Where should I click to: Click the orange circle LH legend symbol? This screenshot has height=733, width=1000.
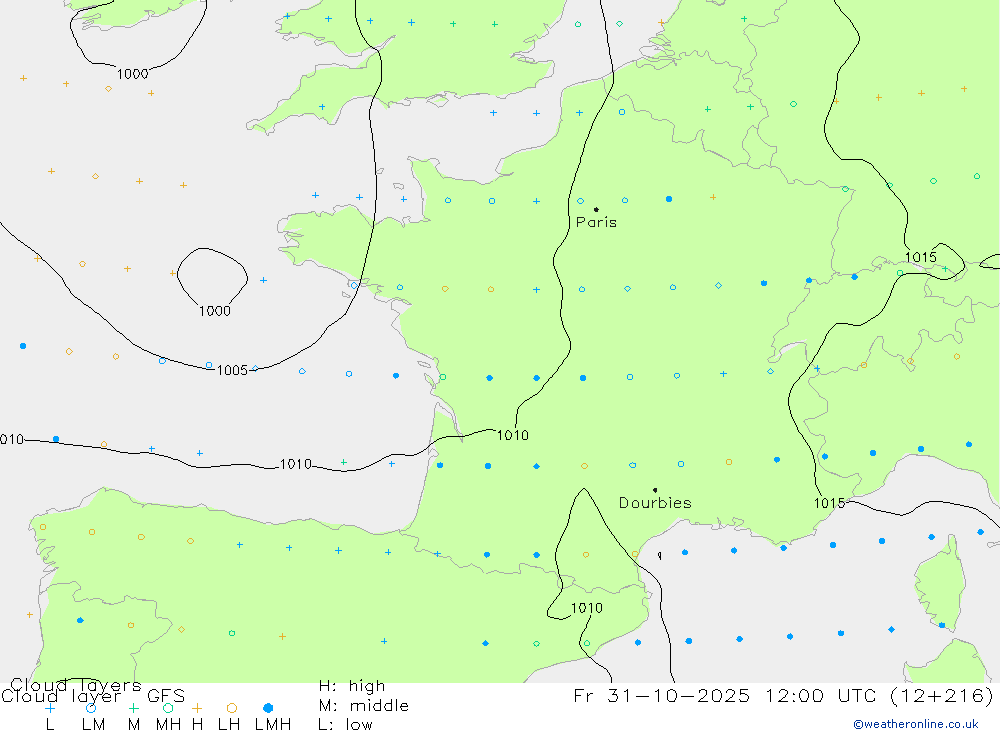pyautogui.click(x=232, y=708)
